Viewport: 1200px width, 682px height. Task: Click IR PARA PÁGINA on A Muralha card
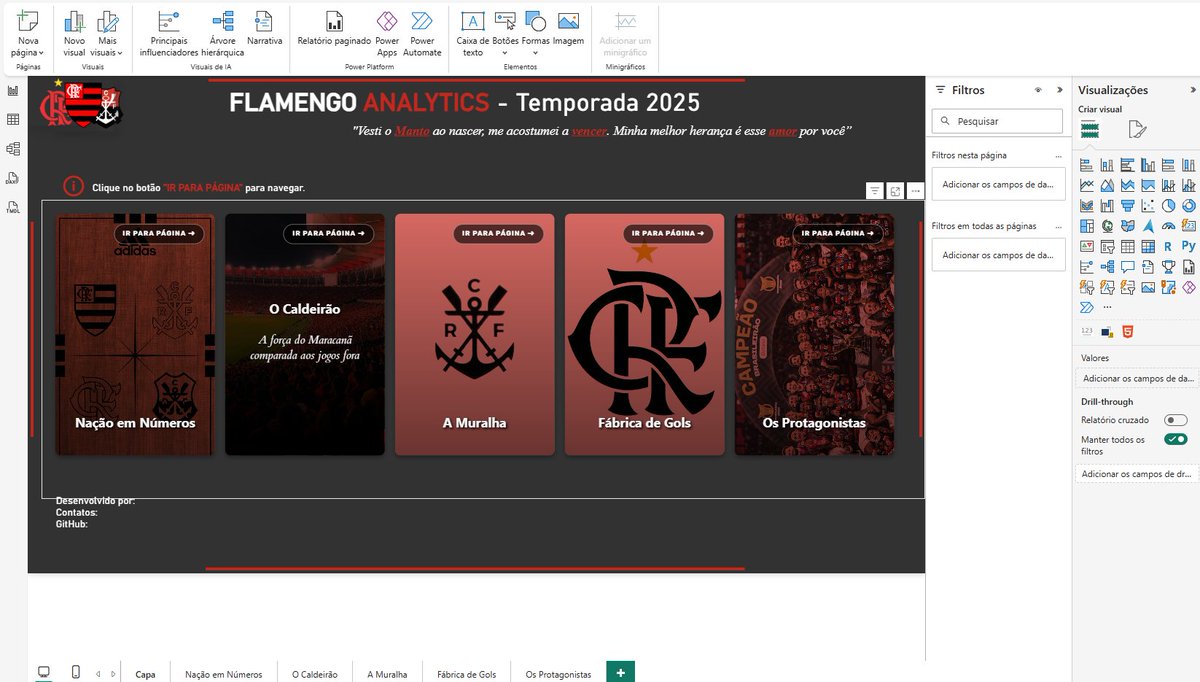[499, 233]
